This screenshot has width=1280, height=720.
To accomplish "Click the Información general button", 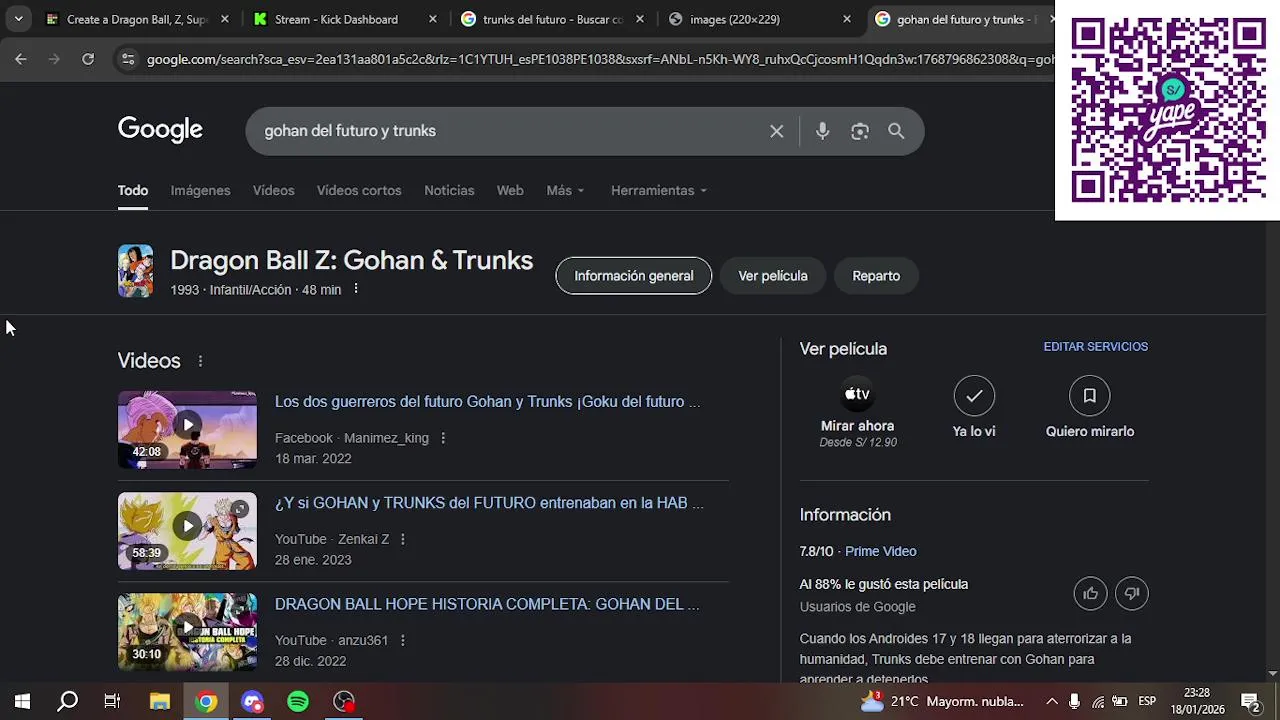I will [x=633, y=276].
